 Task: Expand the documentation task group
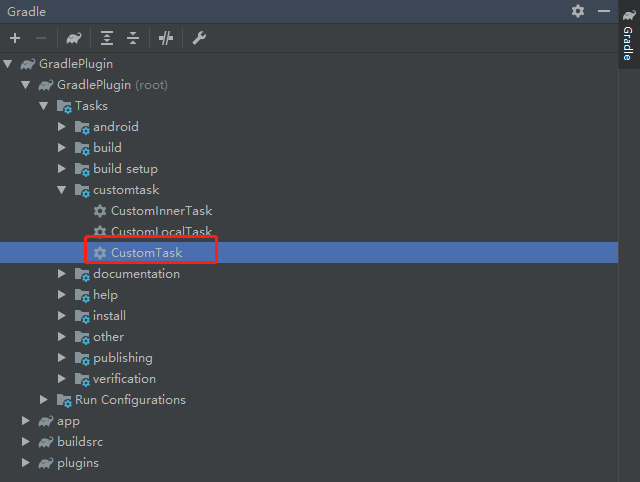(x=62, y=274)
